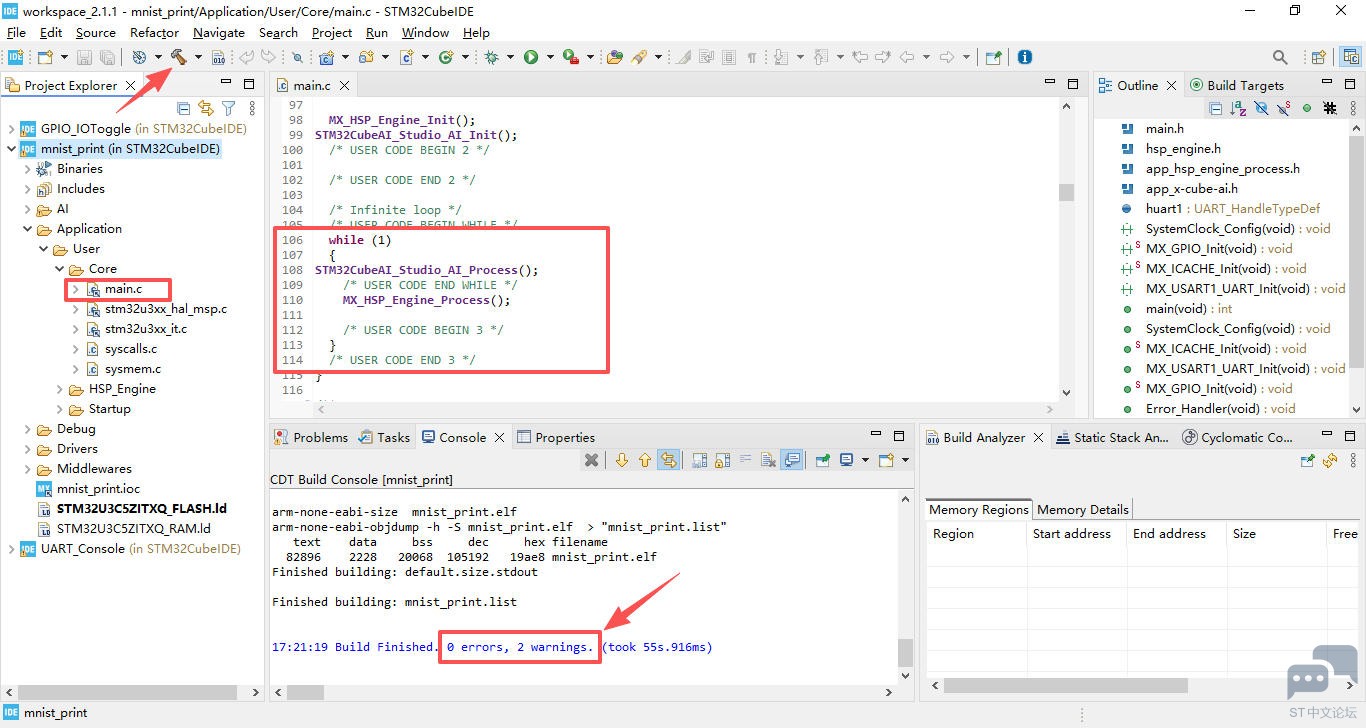The width and height of the screenshot is (1366, 728).
Task: Open the toolbar Search magnifier icon
Action: tap(1280, 57)
